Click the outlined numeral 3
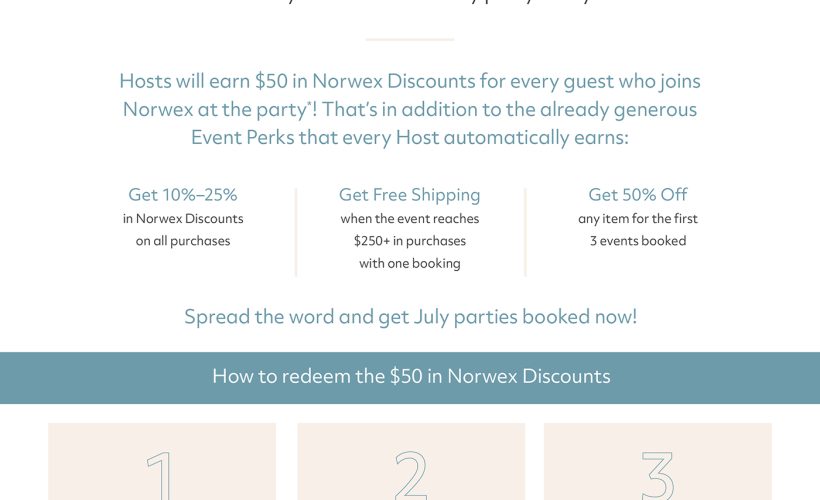The height and width of the screenshot is (500, 820). click(x=658, y=475)
